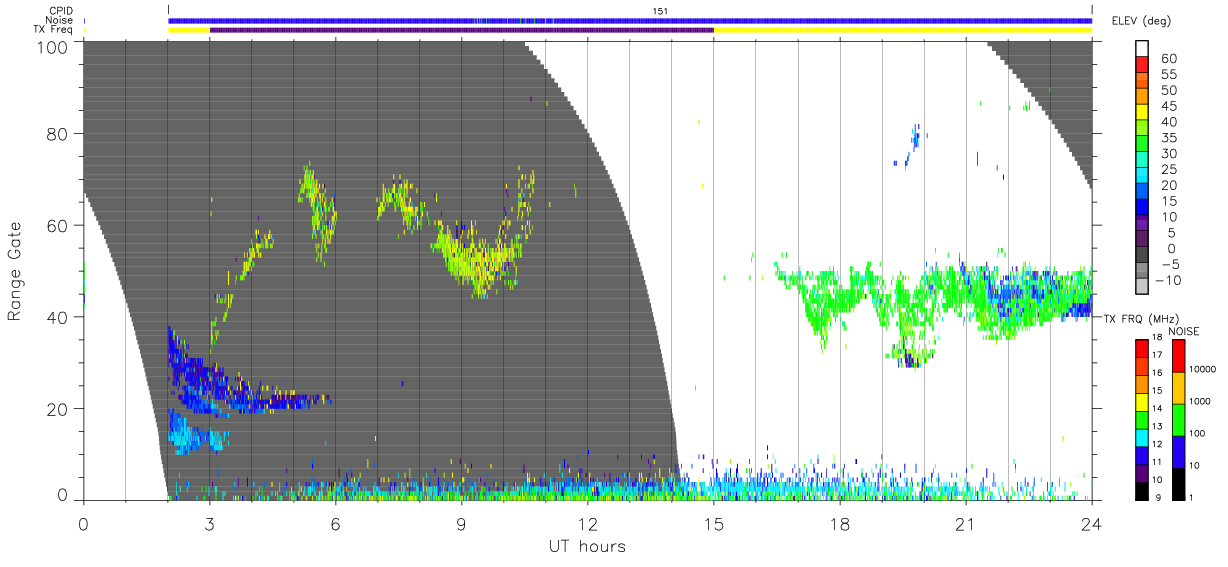Click the 60 label on ELEV colorbar

[x=1170, y=59]
